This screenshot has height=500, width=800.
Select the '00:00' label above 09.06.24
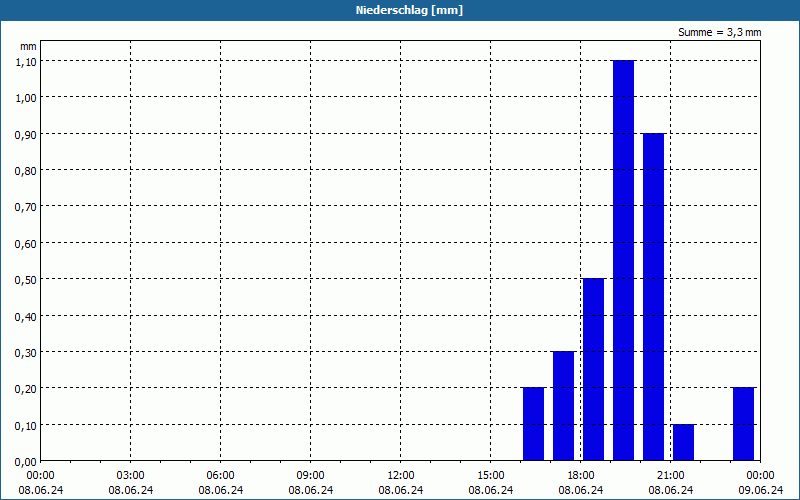tap(760, 476)
